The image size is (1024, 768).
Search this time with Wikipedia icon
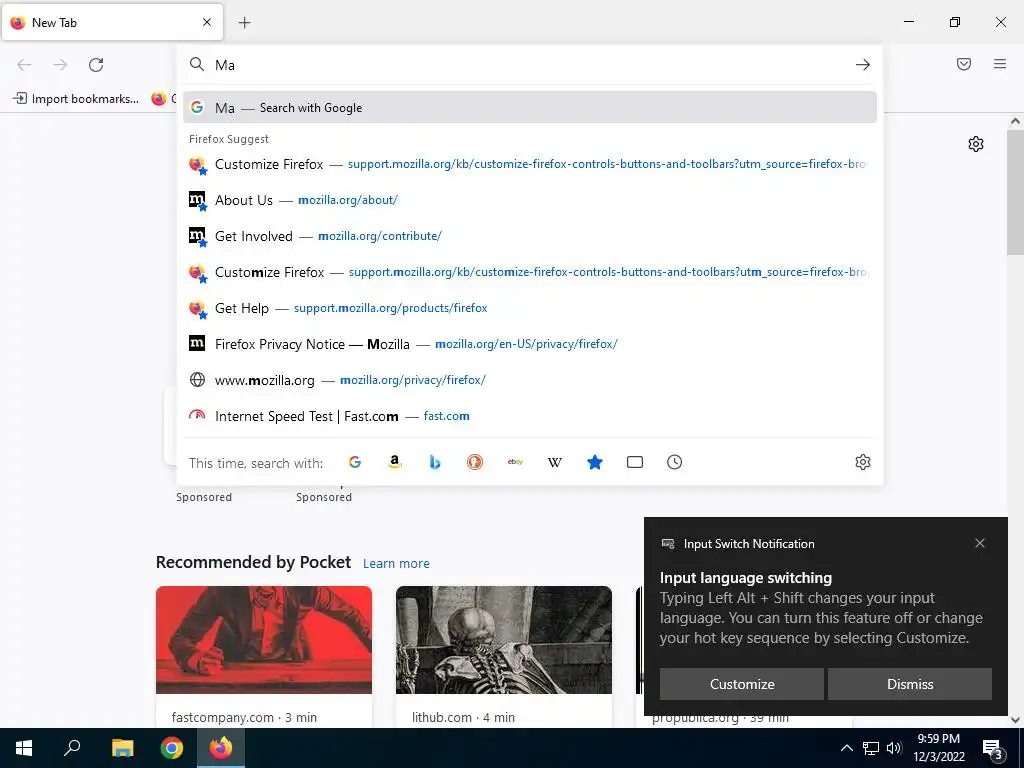click(554, 462)
